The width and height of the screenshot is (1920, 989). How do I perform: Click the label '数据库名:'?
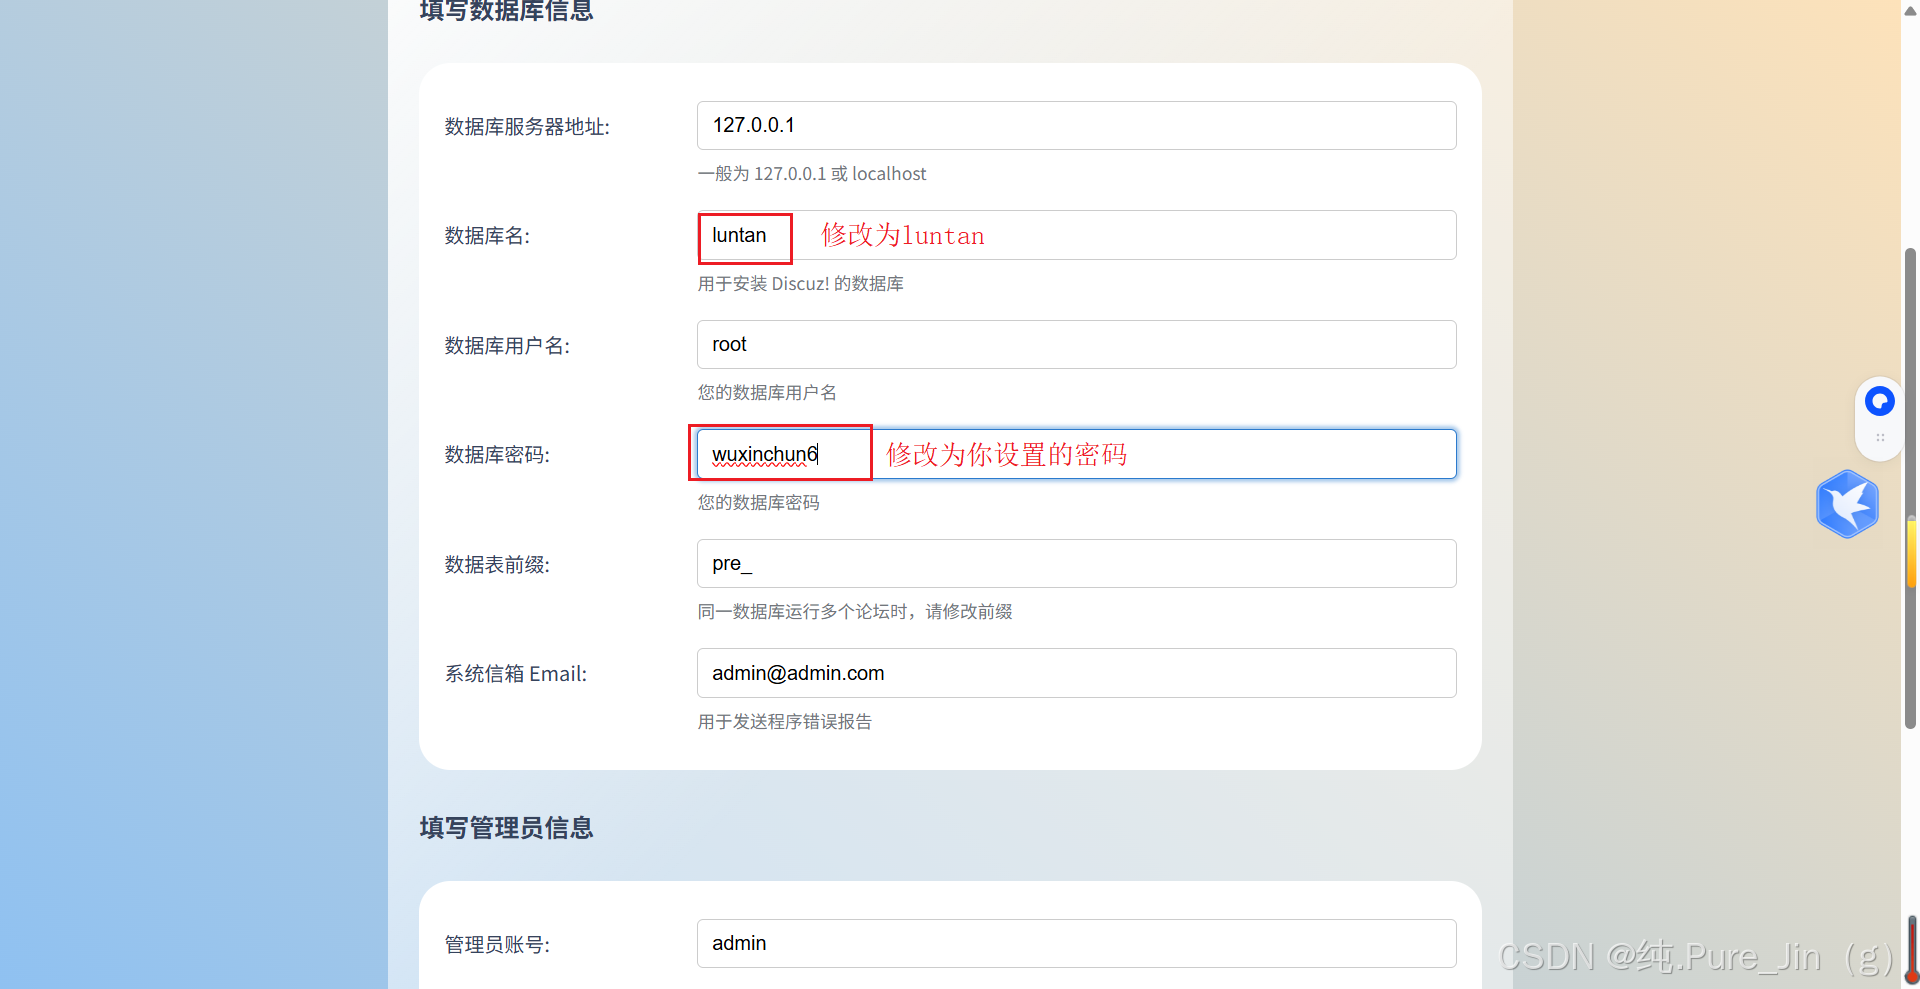487,236
